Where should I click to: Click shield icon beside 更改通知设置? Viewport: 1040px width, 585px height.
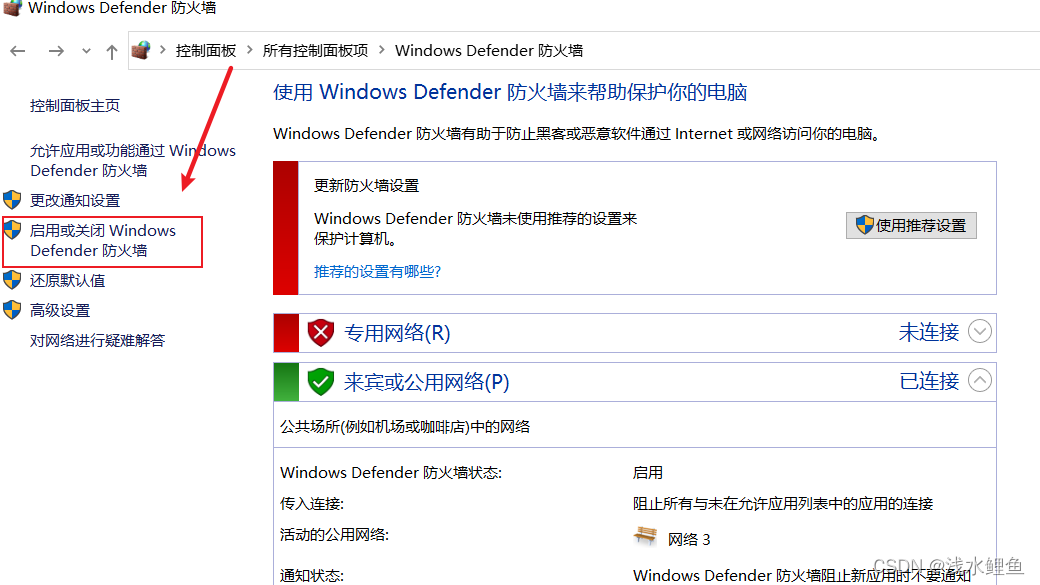coord(13,200)
